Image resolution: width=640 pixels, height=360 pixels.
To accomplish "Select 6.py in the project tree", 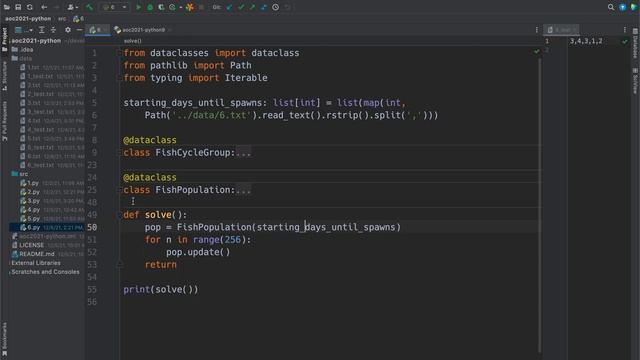I will pyautogui.click(x=47, y=227).
